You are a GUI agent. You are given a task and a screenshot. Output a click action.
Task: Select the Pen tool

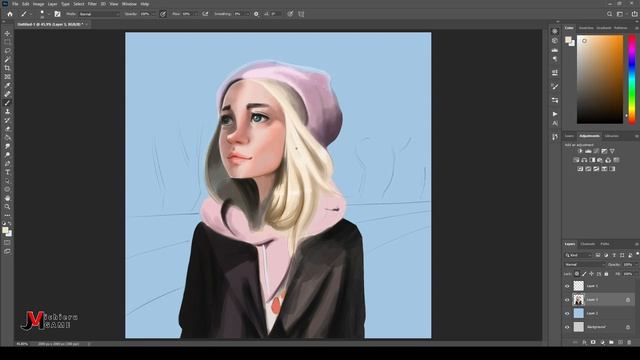coord(7,164)
